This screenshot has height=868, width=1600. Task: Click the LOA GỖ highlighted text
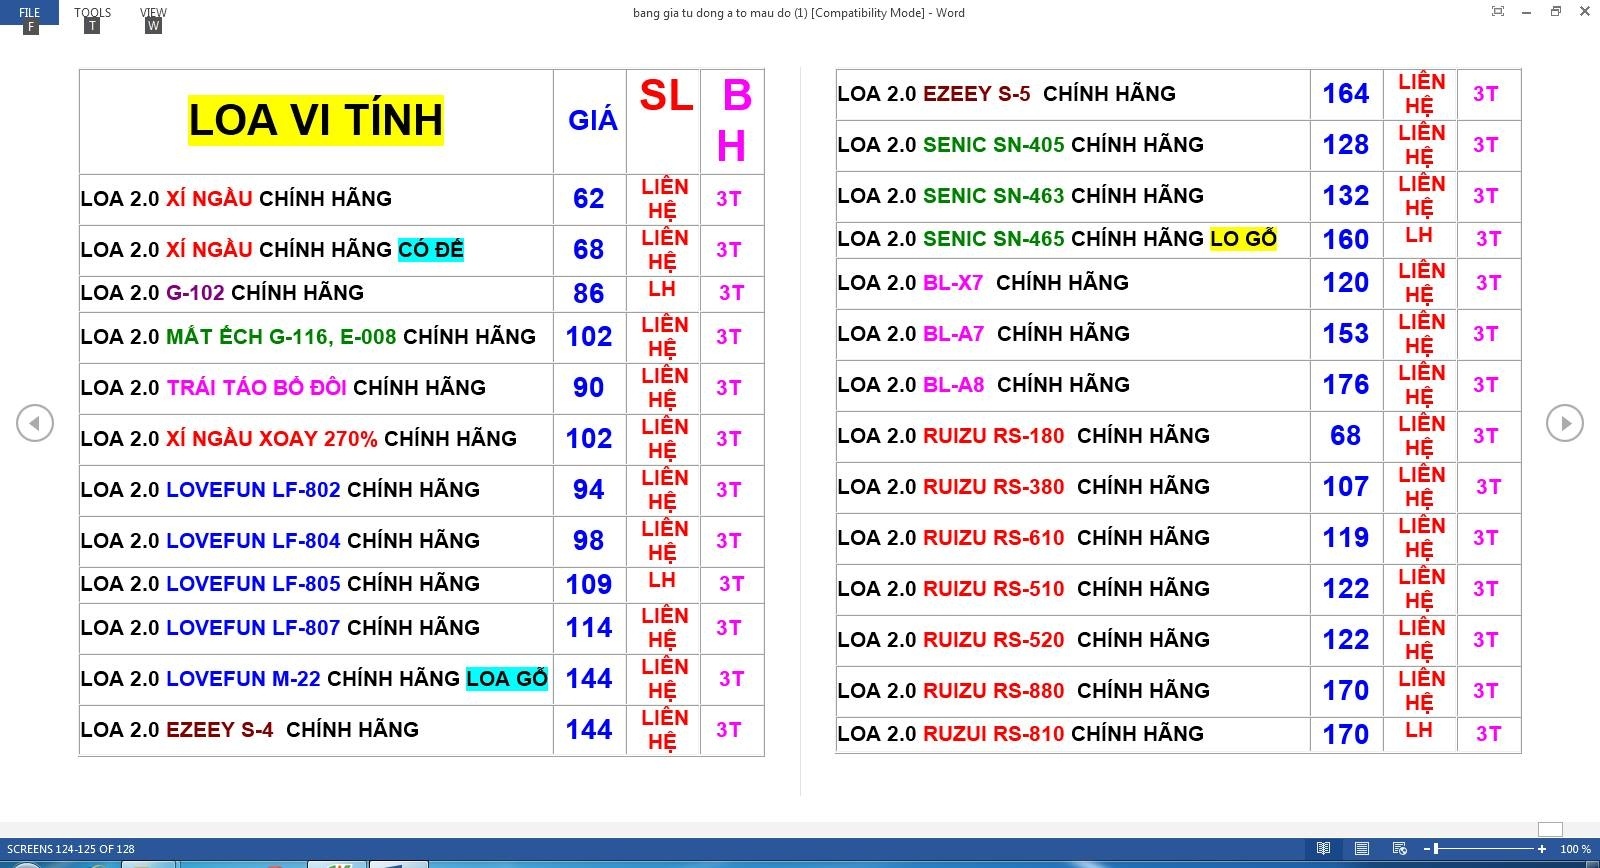pos(507,678)
